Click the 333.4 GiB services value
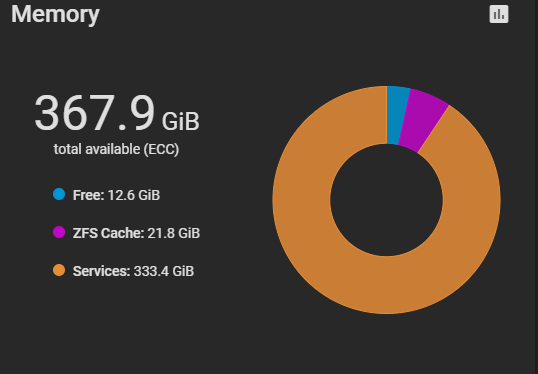The height and width of the screenshot is (374, 538). point(164,271)
